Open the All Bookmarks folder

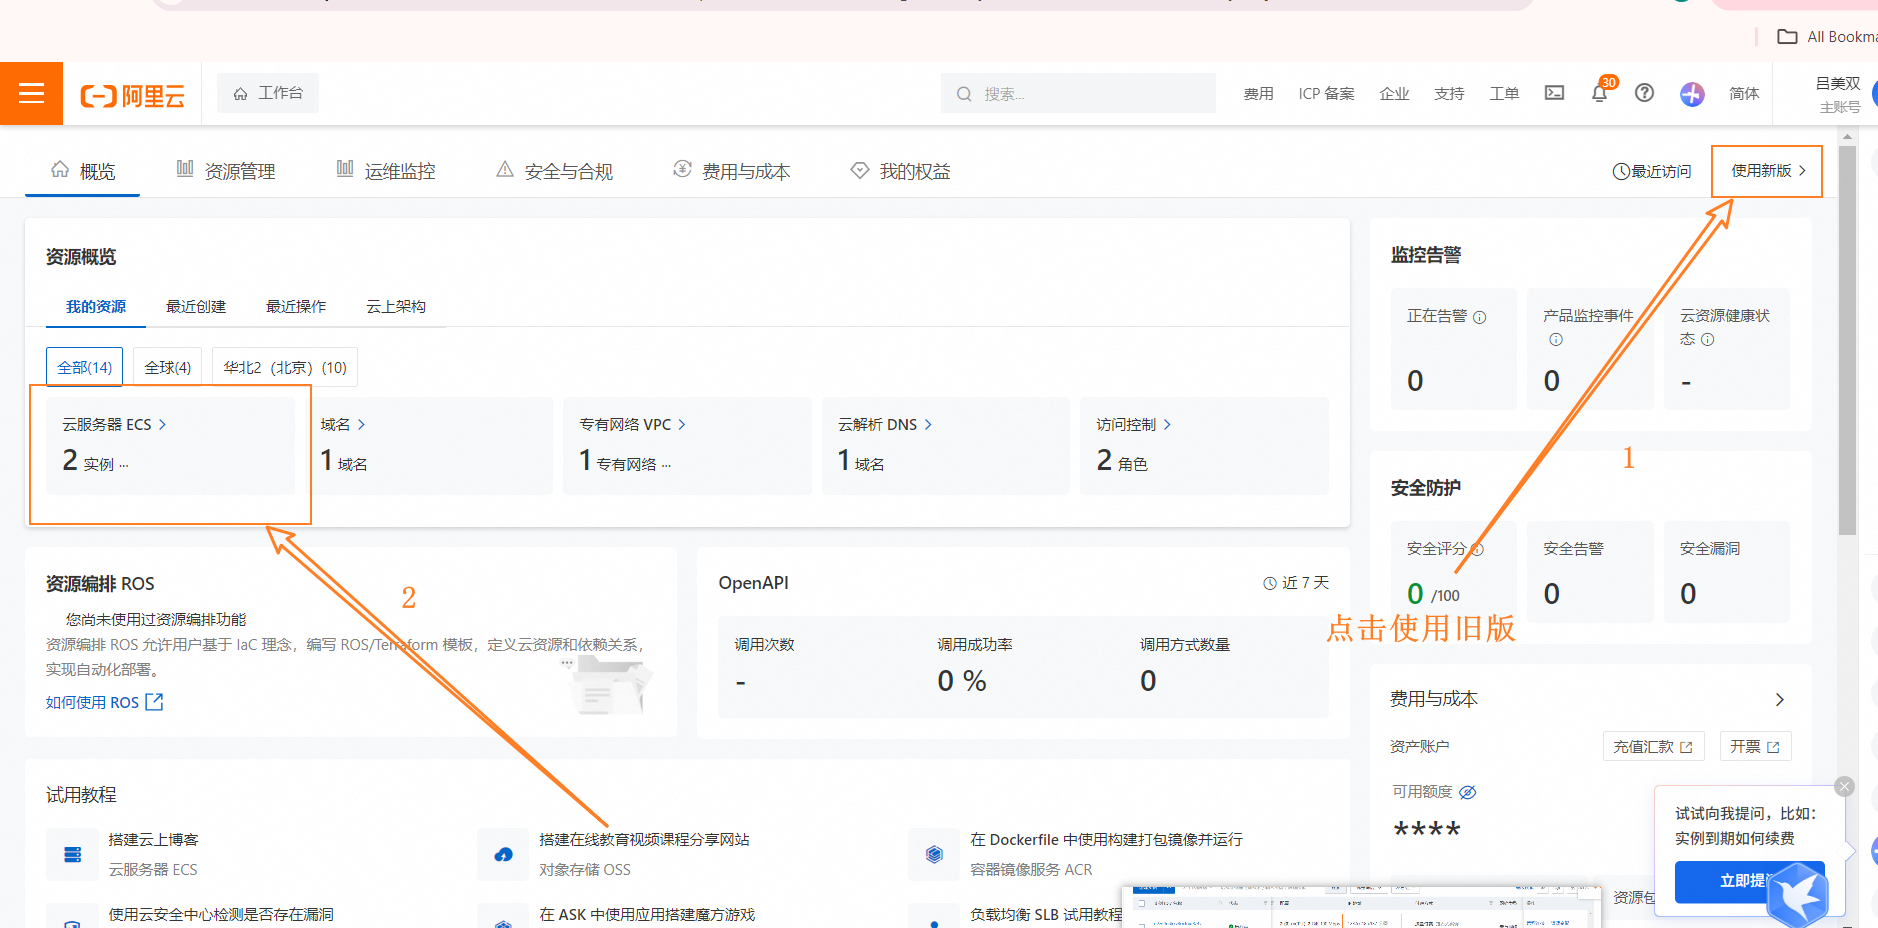1826,37
